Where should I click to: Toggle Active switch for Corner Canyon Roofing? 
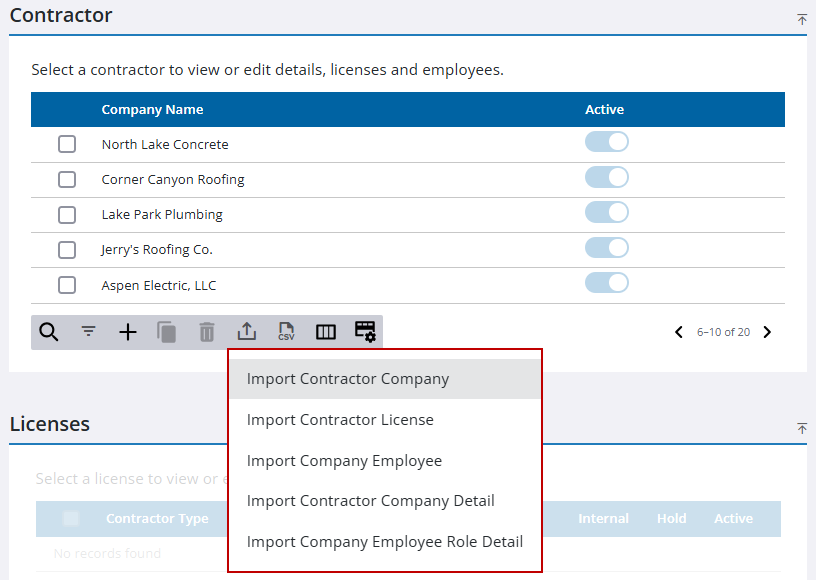click(606, 178)
